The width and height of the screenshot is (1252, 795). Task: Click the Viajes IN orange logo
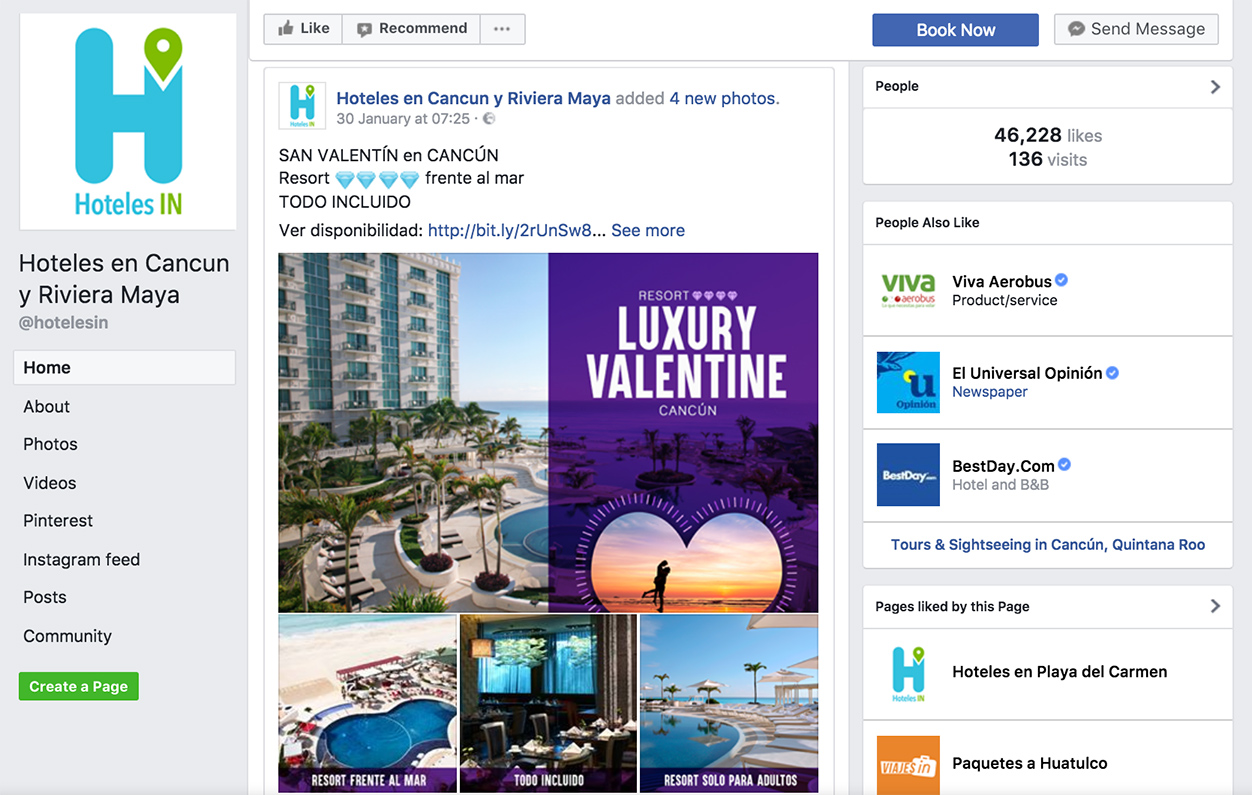point(908,765)
